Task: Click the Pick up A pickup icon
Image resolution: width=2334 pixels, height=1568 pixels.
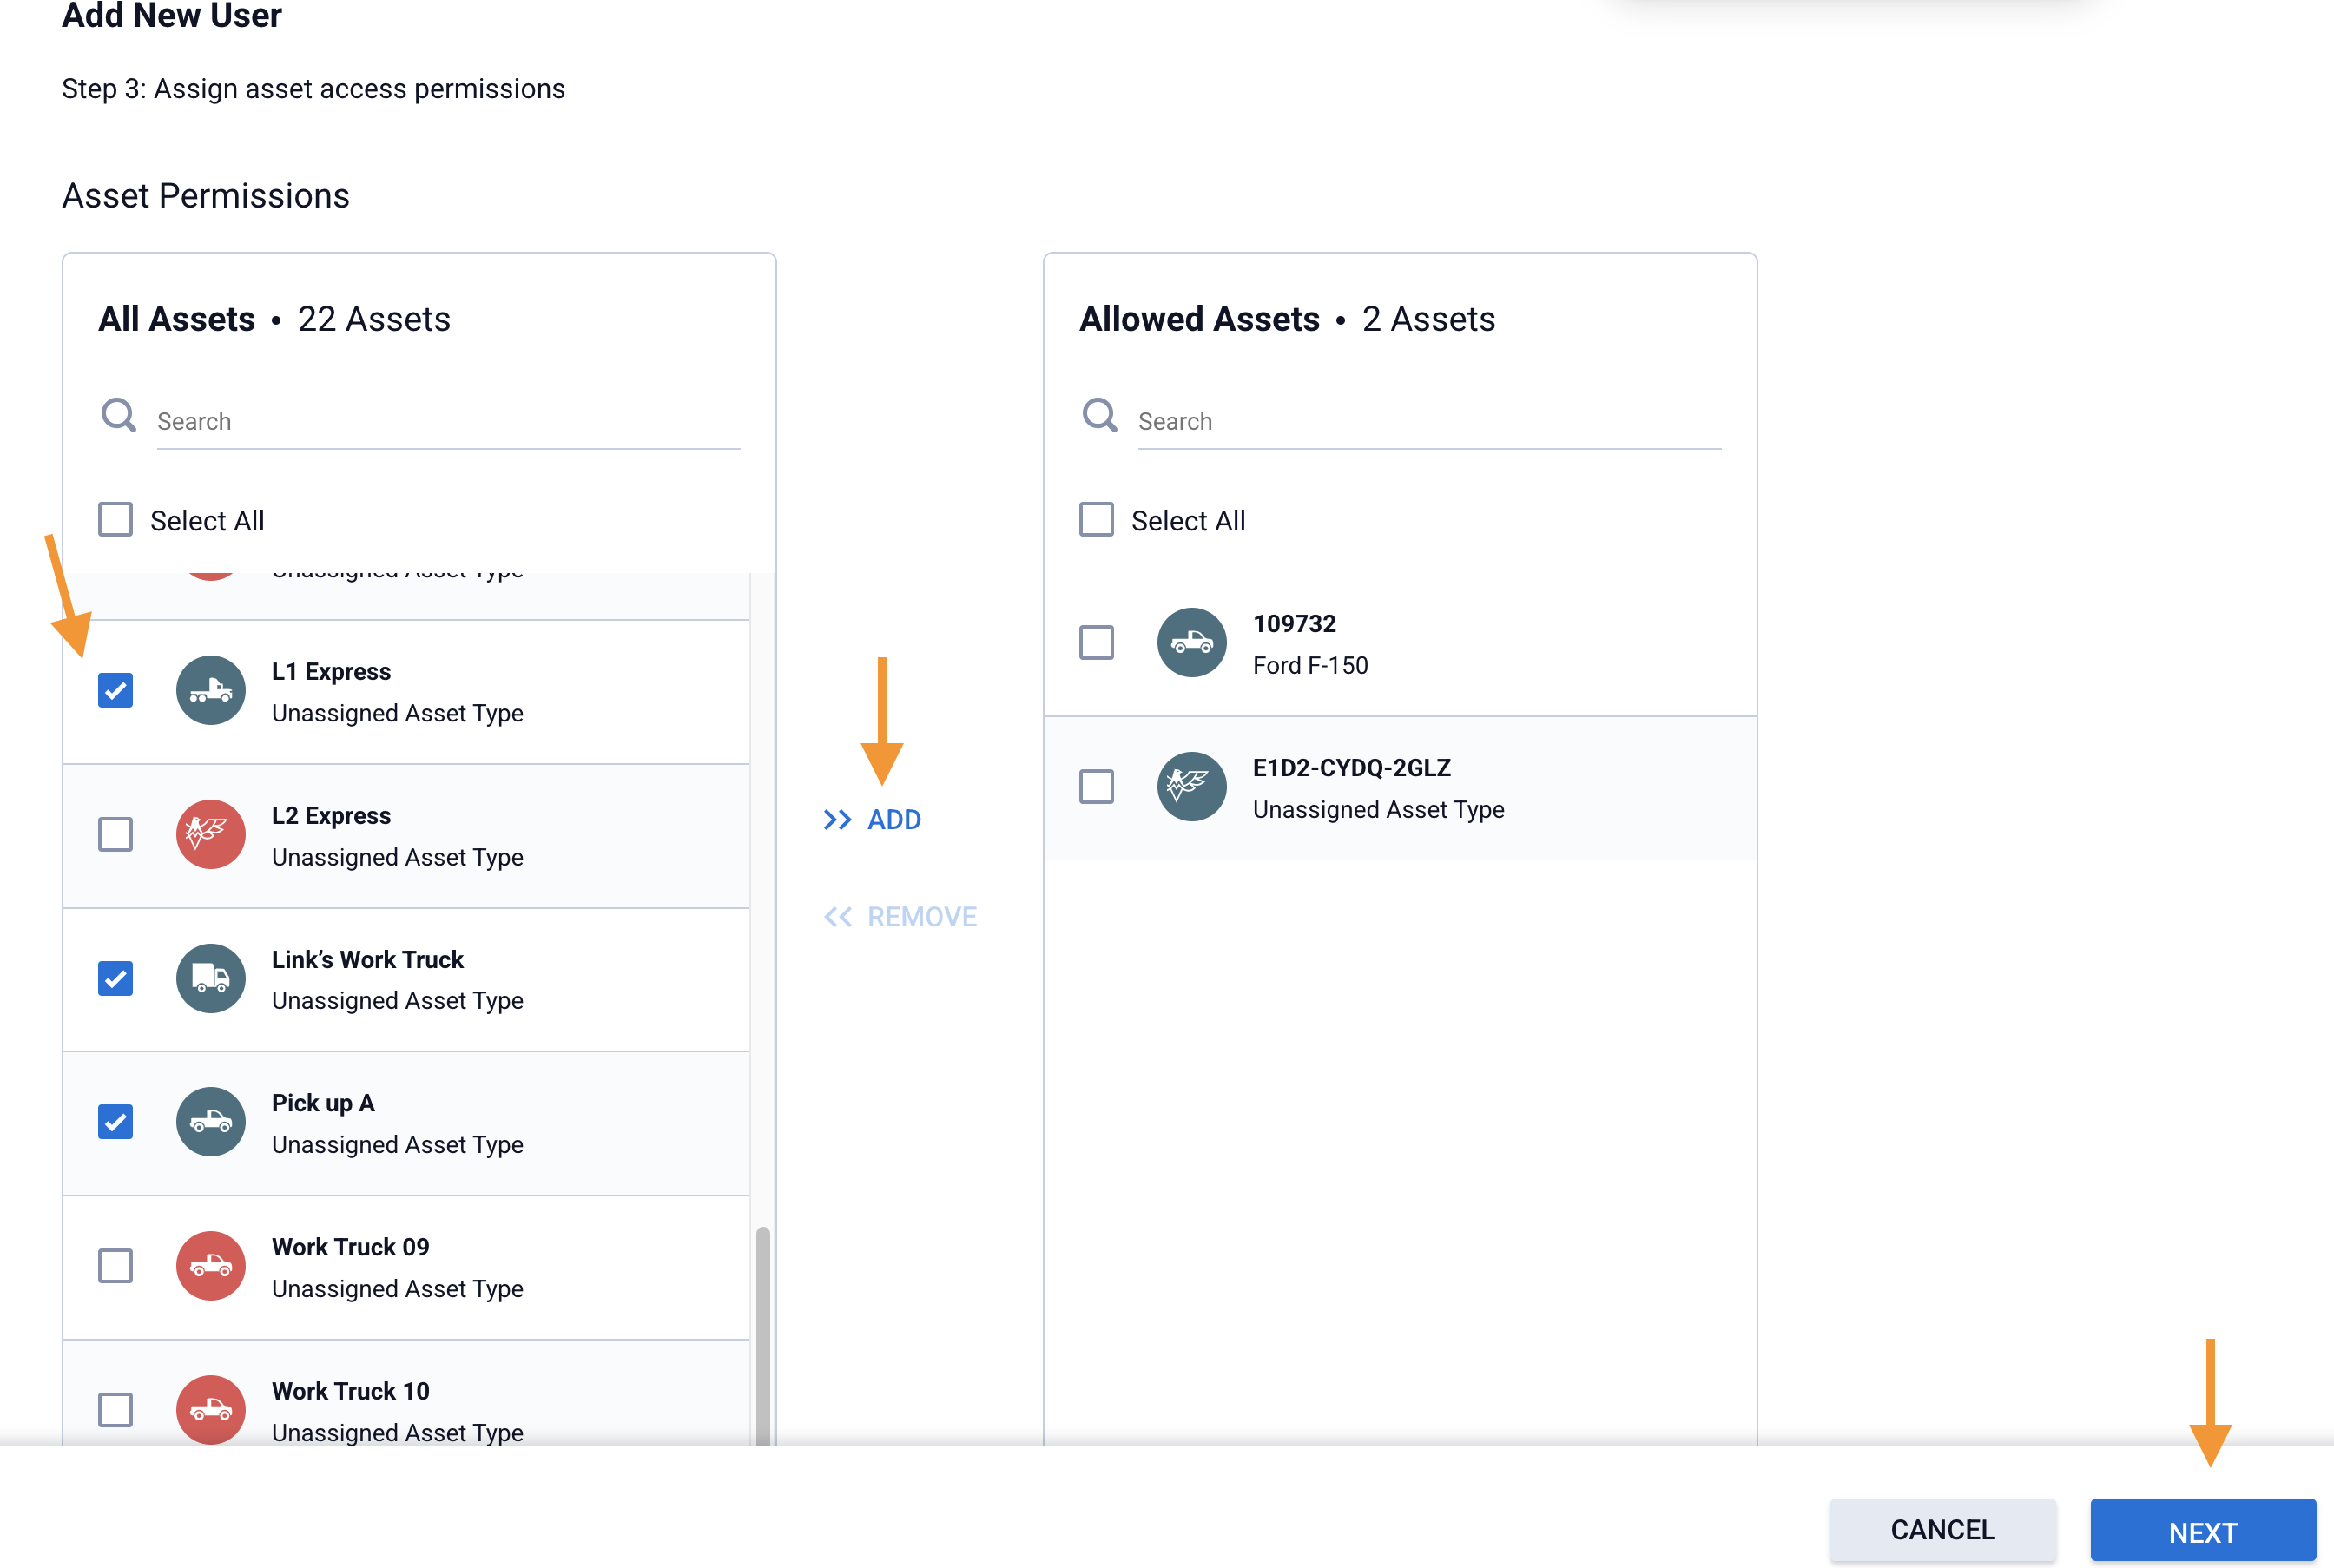Action: coord(210,1122)
